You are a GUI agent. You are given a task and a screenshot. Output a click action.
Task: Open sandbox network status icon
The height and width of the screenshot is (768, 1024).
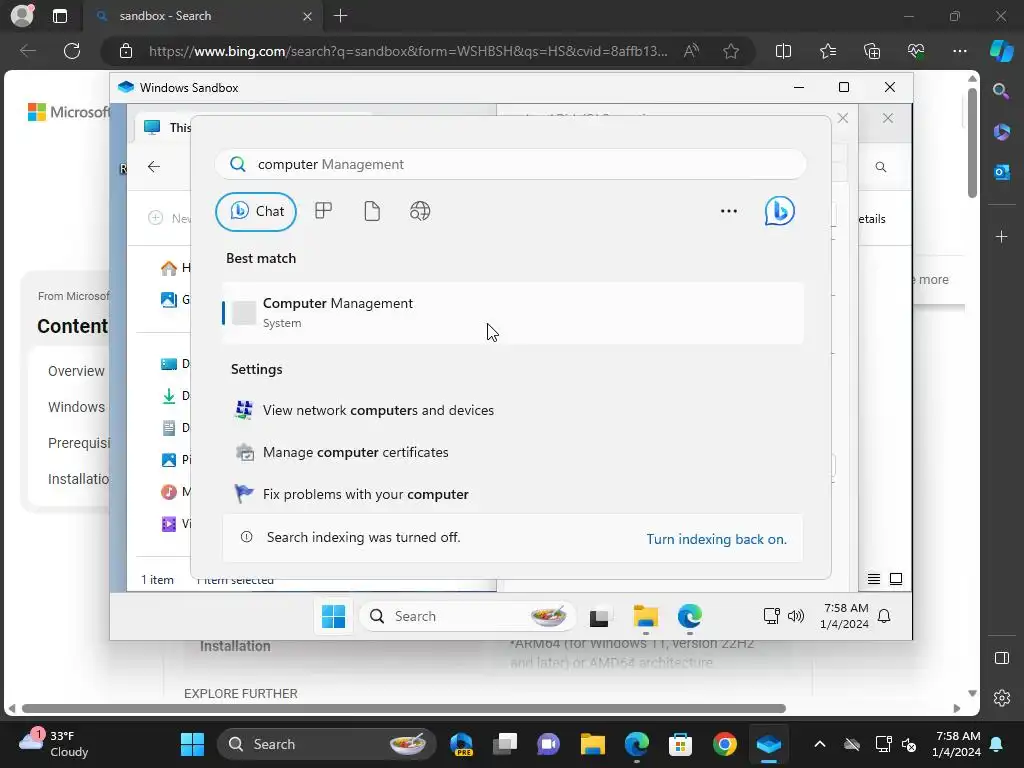coord(771,616)
